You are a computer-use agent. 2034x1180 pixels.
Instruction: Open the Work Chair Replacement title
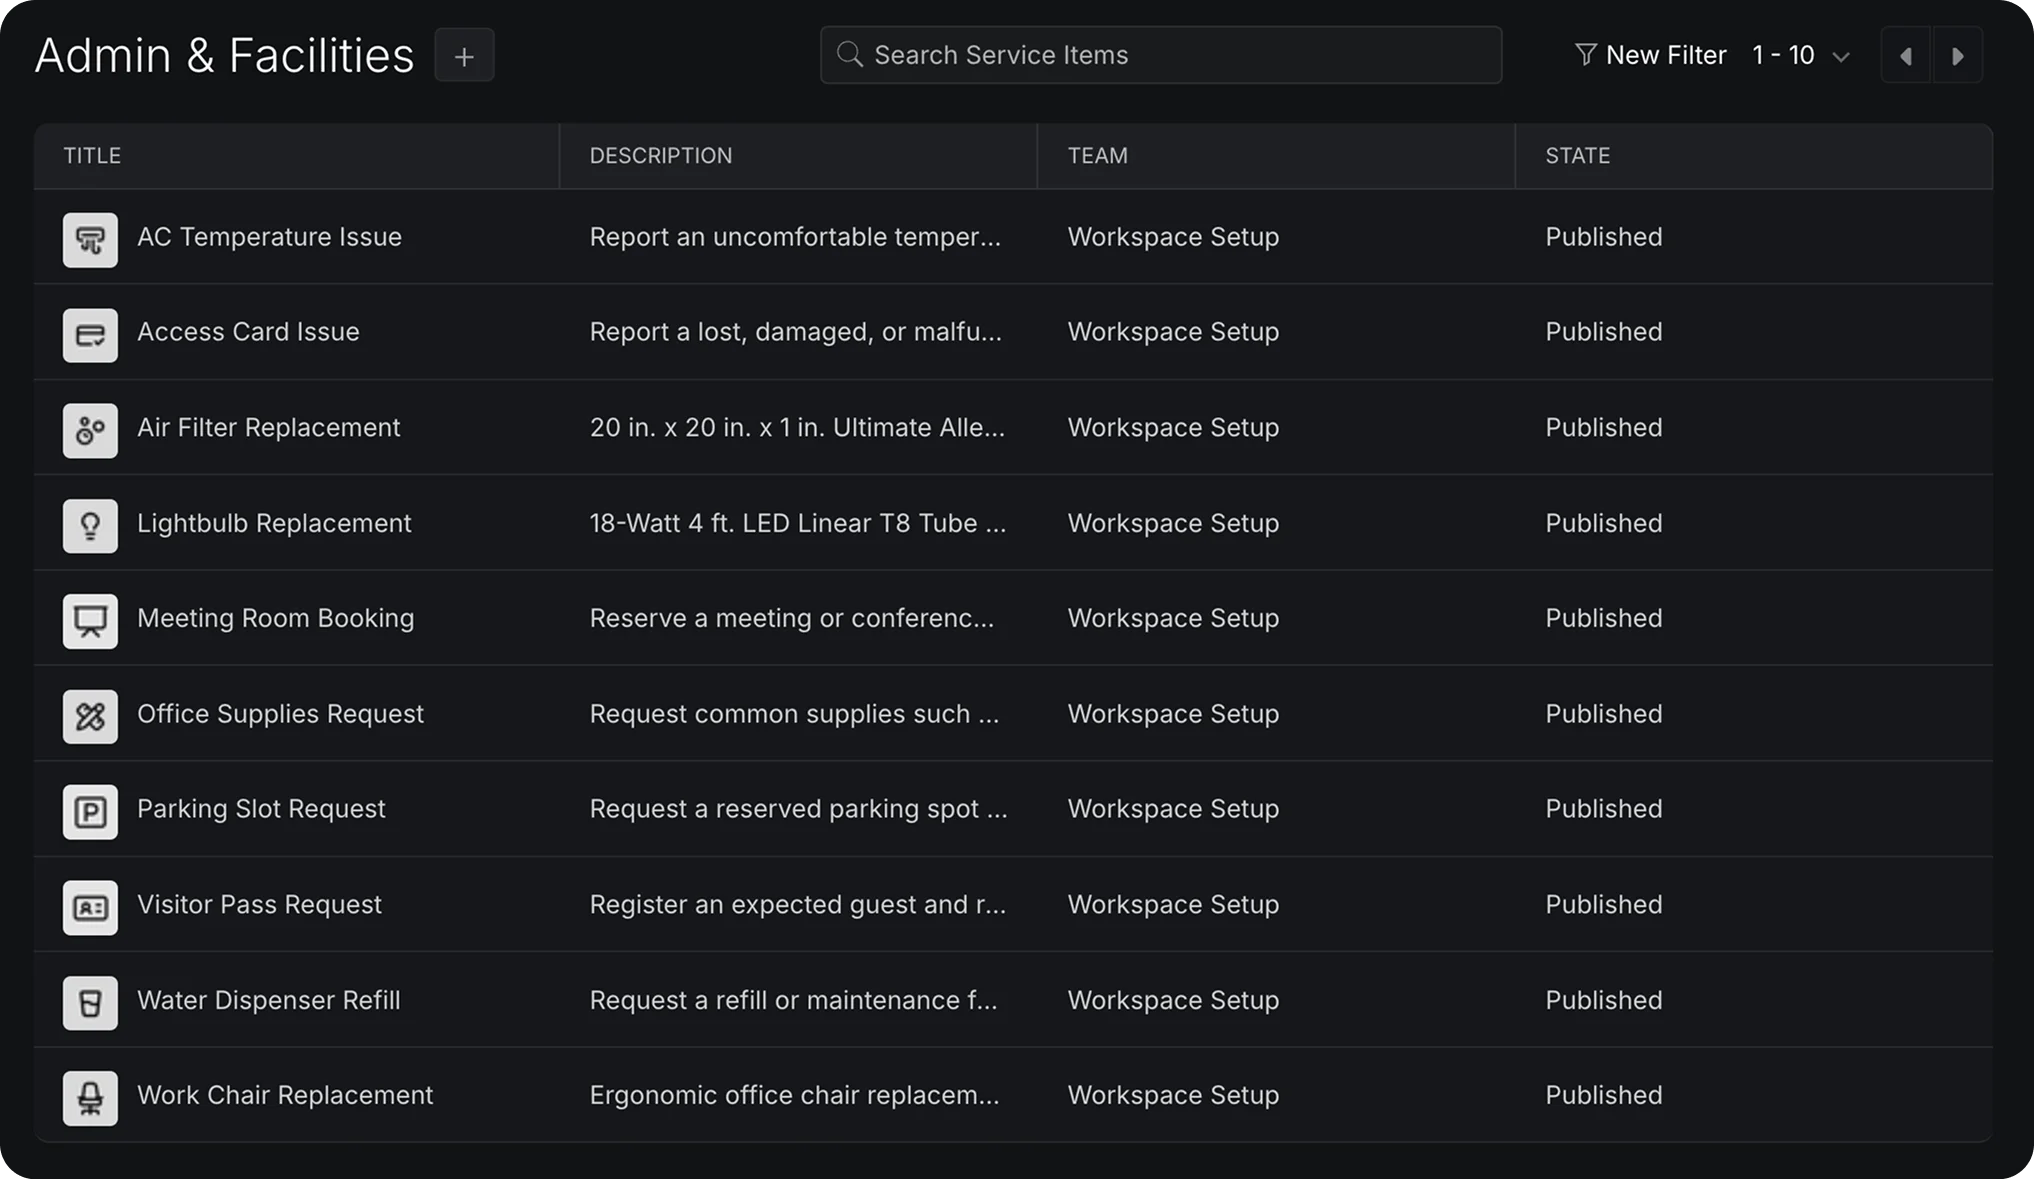285,1096
